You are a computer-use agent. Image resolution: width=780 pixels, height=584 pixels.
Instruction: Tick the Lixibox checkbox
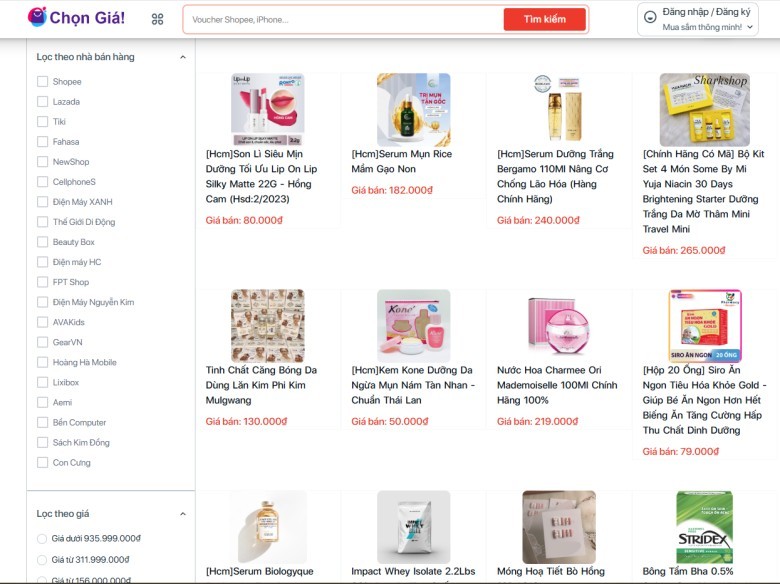coord(42,383)
